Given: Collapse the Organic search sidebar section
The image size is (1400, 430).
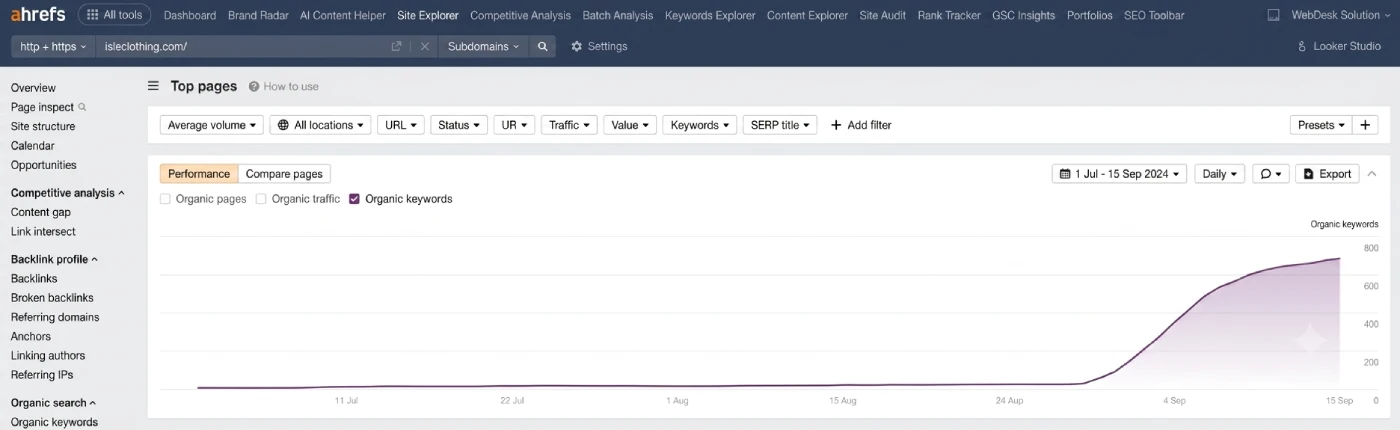Looking at the screenshot, I should pos(54,403).
